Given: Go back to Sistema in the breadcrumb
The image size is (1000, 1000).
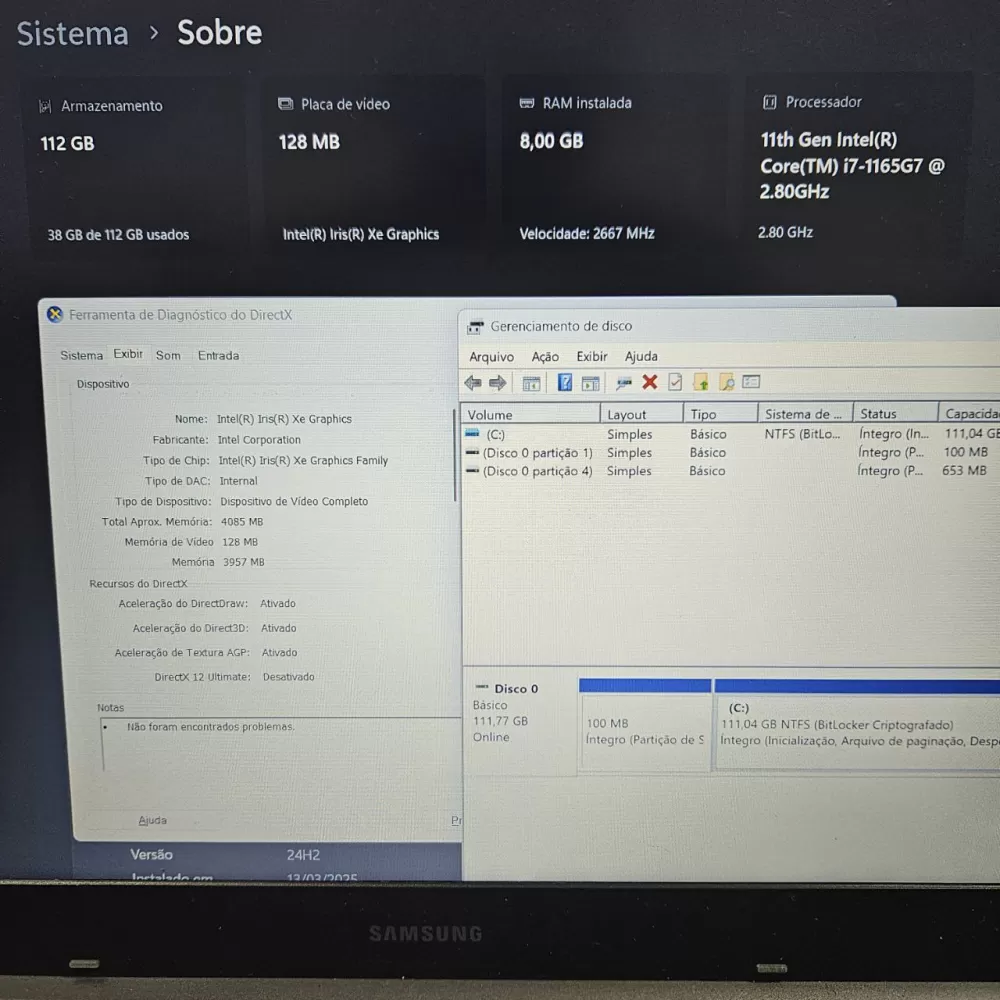Looking at the screenshot, I should (73, 33).
